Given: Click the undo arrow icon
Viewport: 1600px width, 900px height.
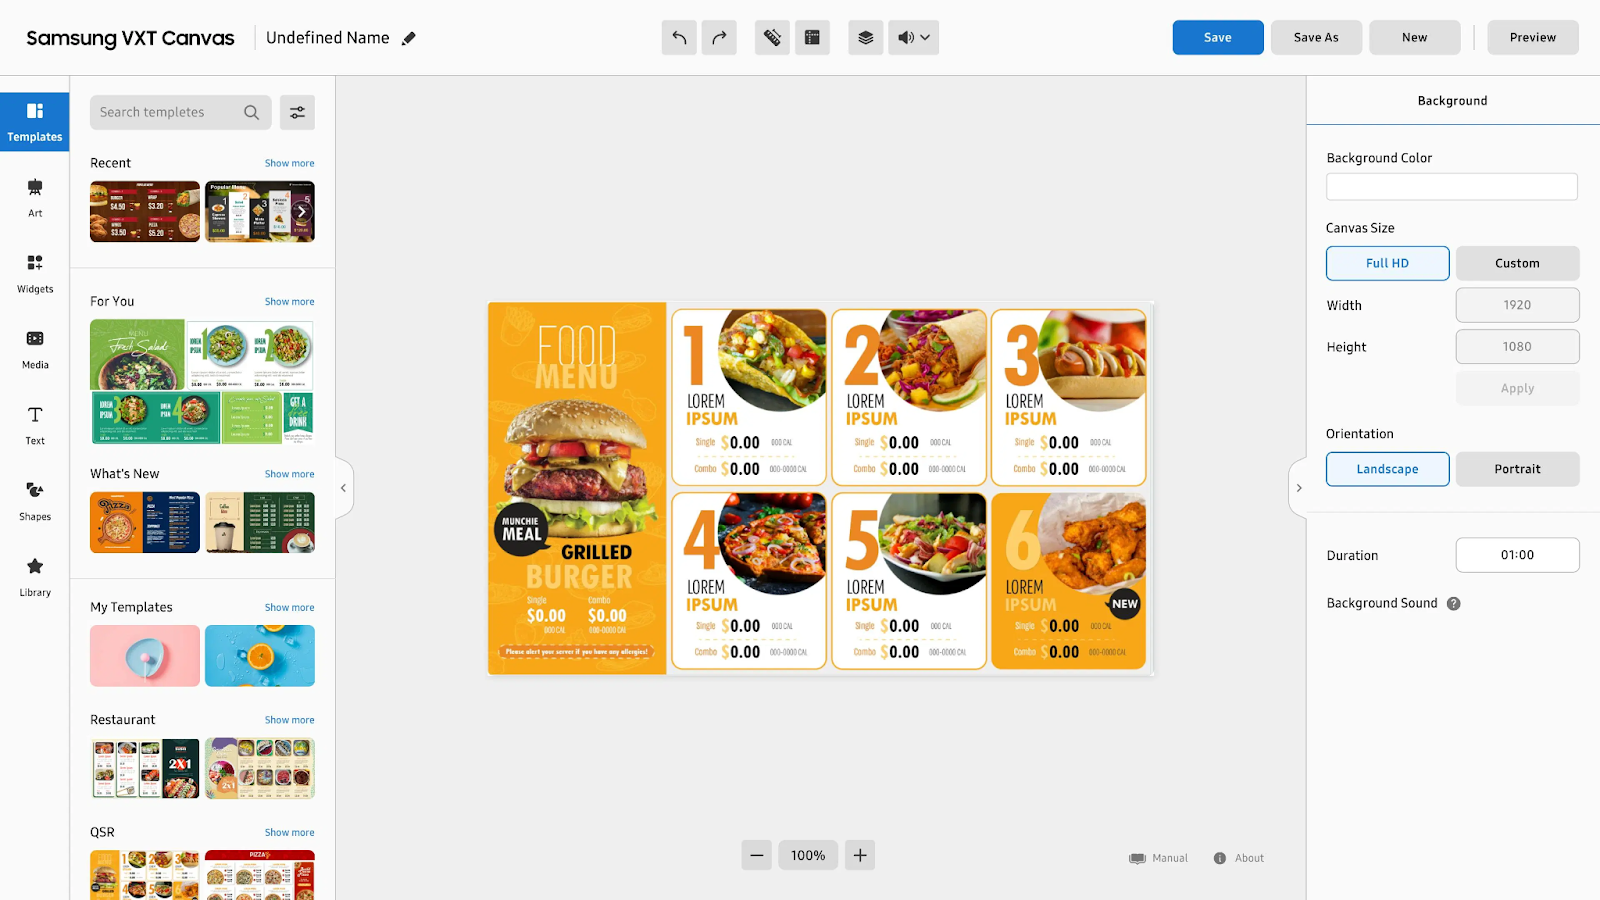Looking at the screenshot, I should coord(679,38).
